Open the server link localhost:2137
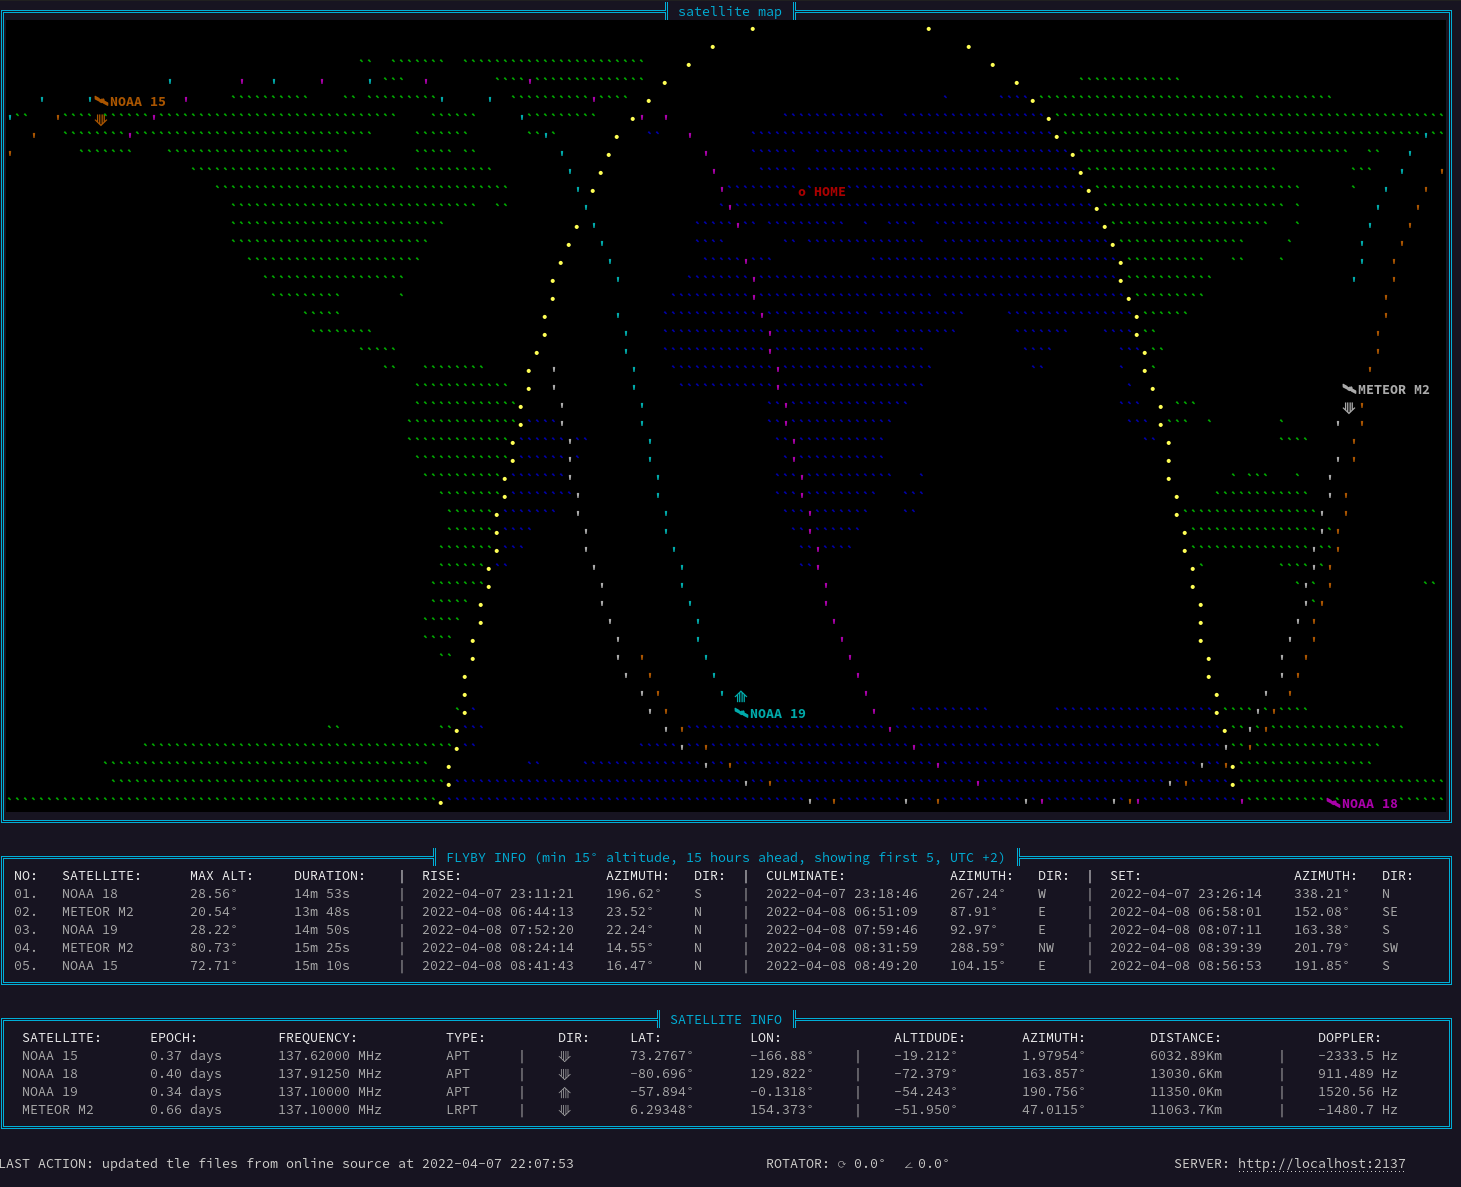1461x1187 pixels. (1322, 1164)
